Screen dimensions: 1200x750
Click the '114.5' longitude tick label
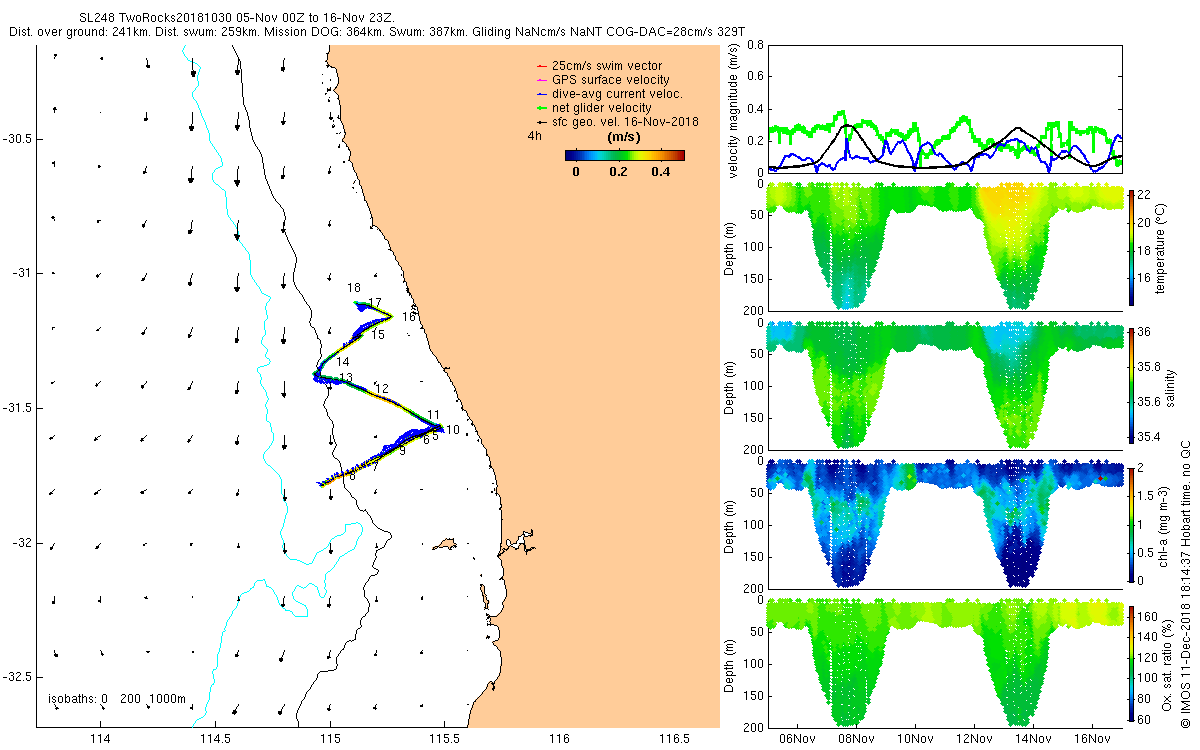[x=214, y=739]
